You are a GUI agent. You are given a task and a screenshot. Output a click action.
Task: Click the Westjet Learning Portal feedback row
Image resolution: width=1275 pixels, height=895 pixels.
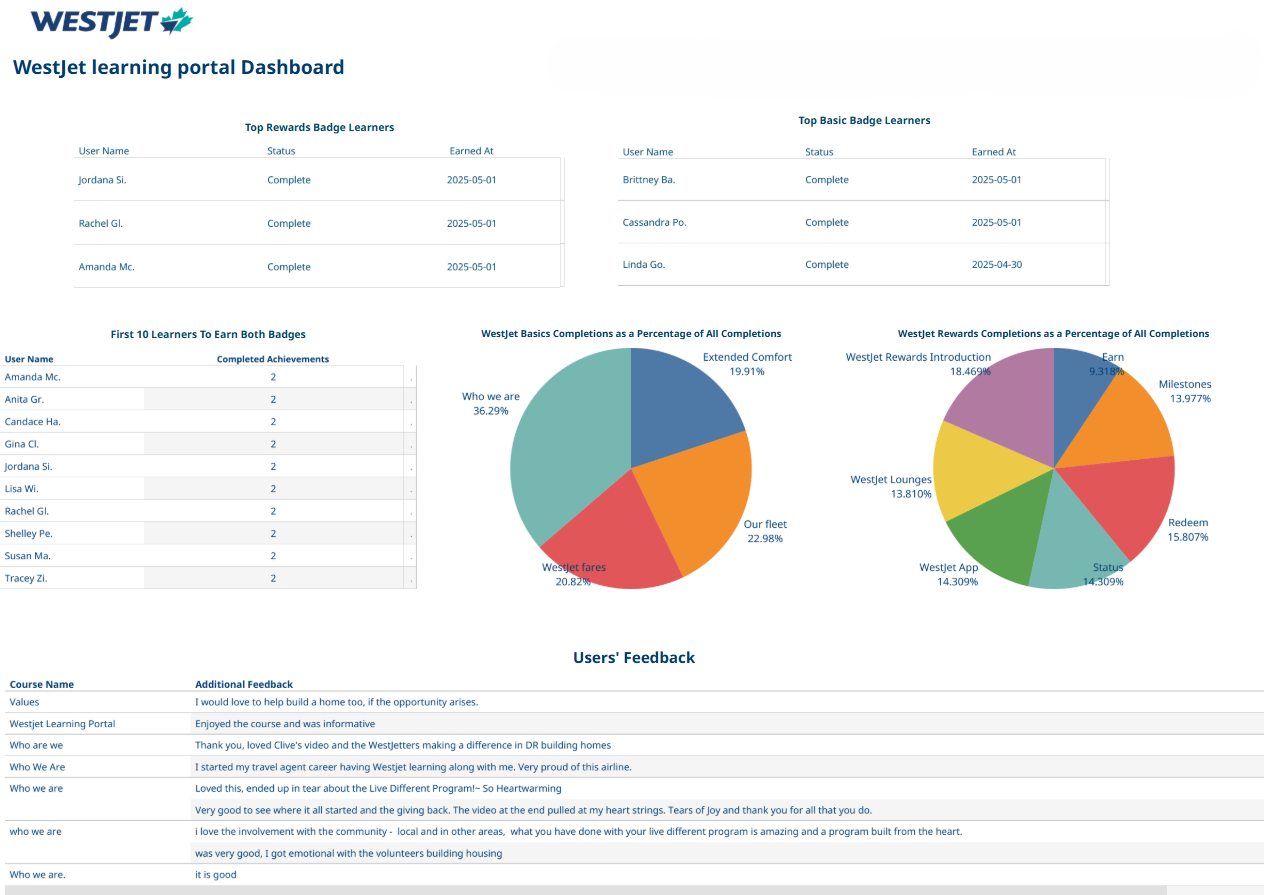pos(634,724)
